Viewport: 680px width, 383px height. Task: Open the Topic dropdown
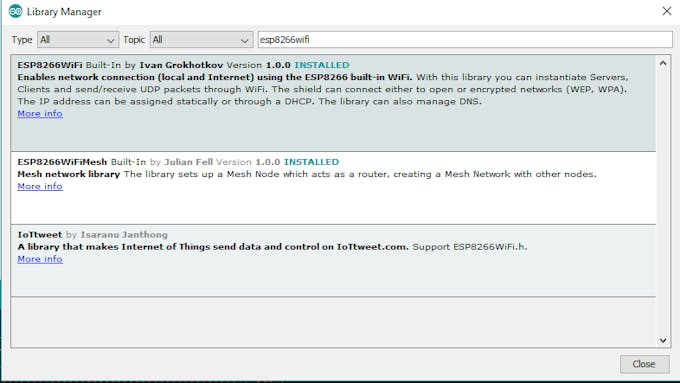(x=201, y=39)
